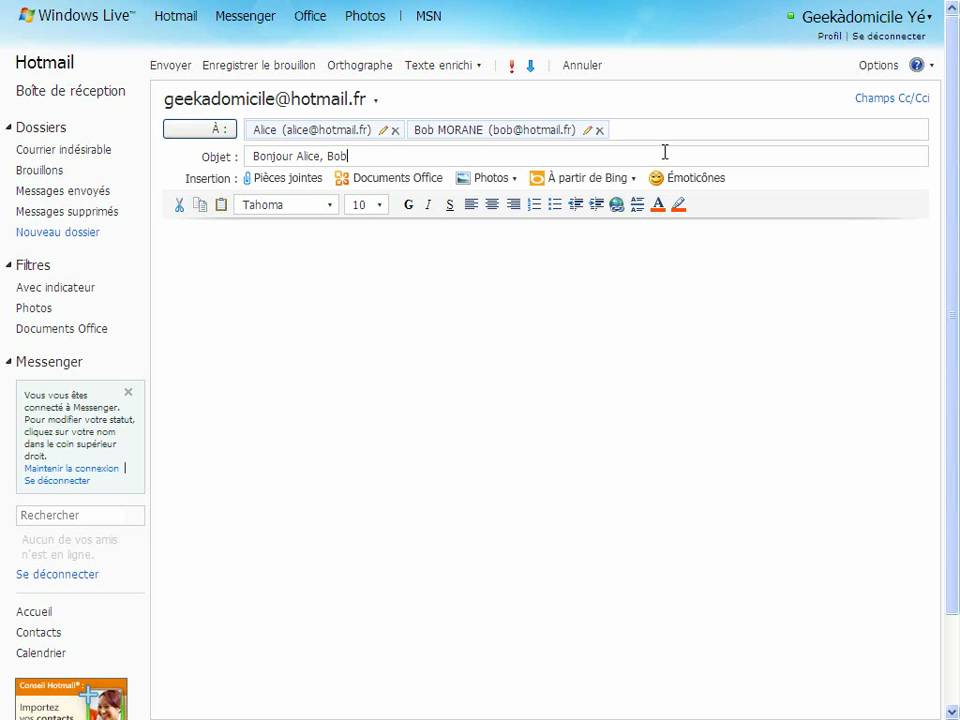The height and width of the screenshot is (720, 960).
Task: Enable bulleted list formatting
Action: click(555, 204)
